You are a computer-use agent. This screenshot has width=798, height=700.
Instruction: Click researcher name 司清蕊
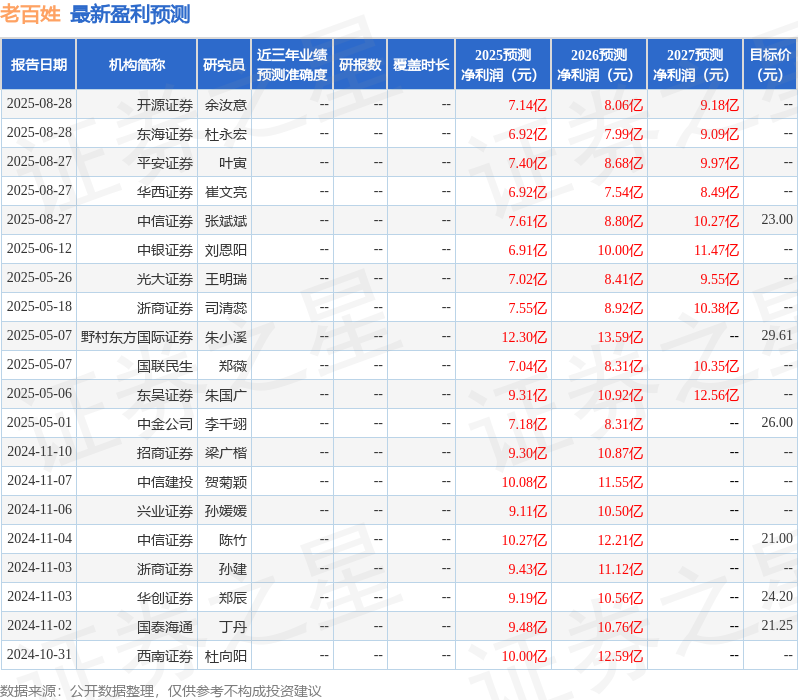(226, 308)
